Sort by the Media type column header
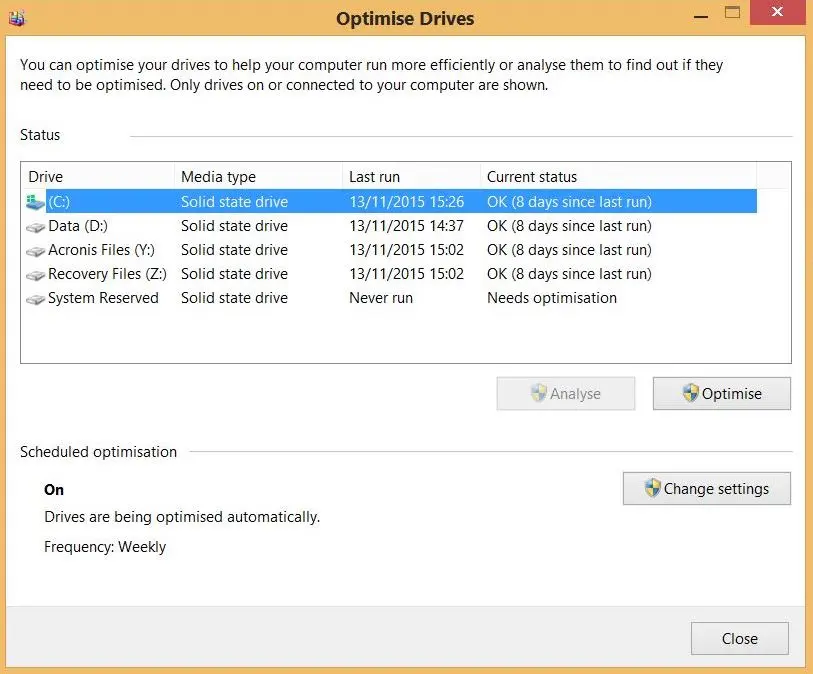The height and width of the screenshot is (674, 813). tap(258, 177)
